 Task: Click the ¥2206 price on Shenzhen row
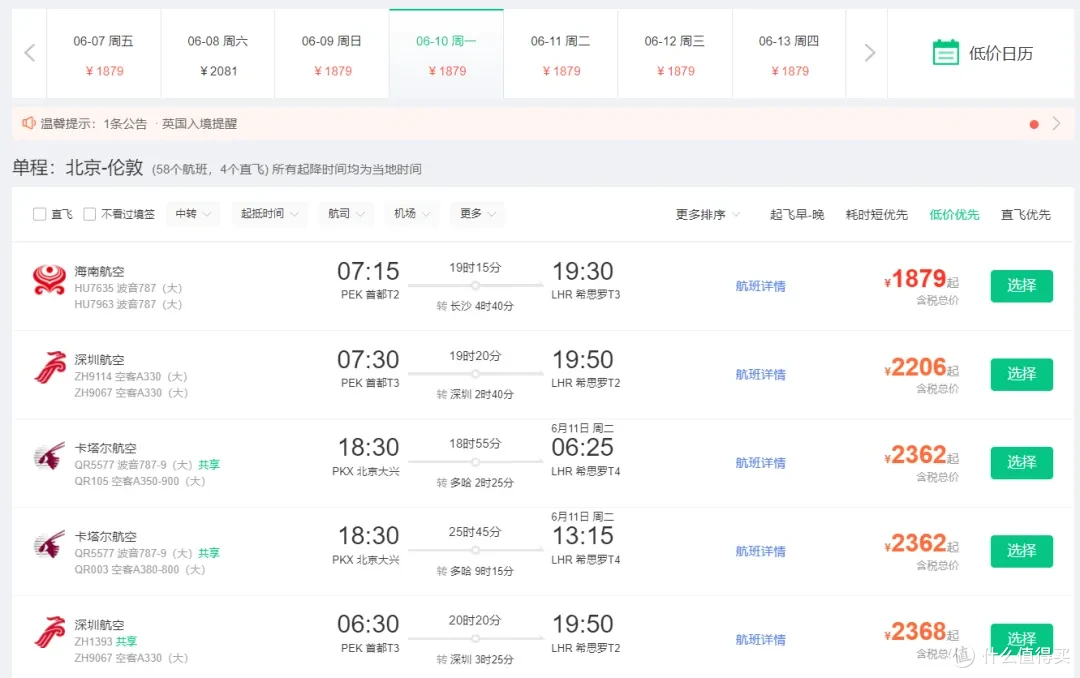point(921,367)
